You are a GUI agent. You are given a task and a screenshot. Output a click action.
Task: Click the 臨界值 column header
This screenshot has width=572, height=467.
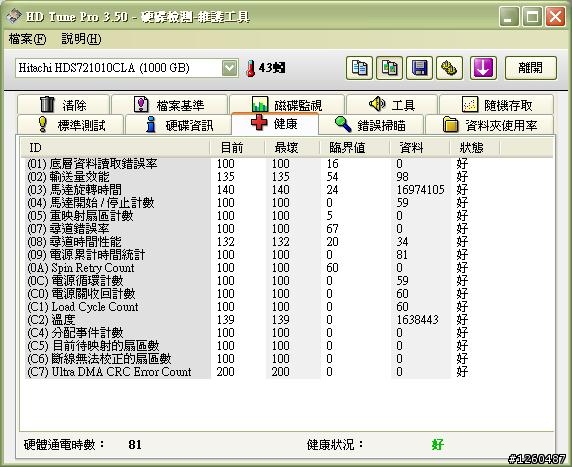pos(355,148)
